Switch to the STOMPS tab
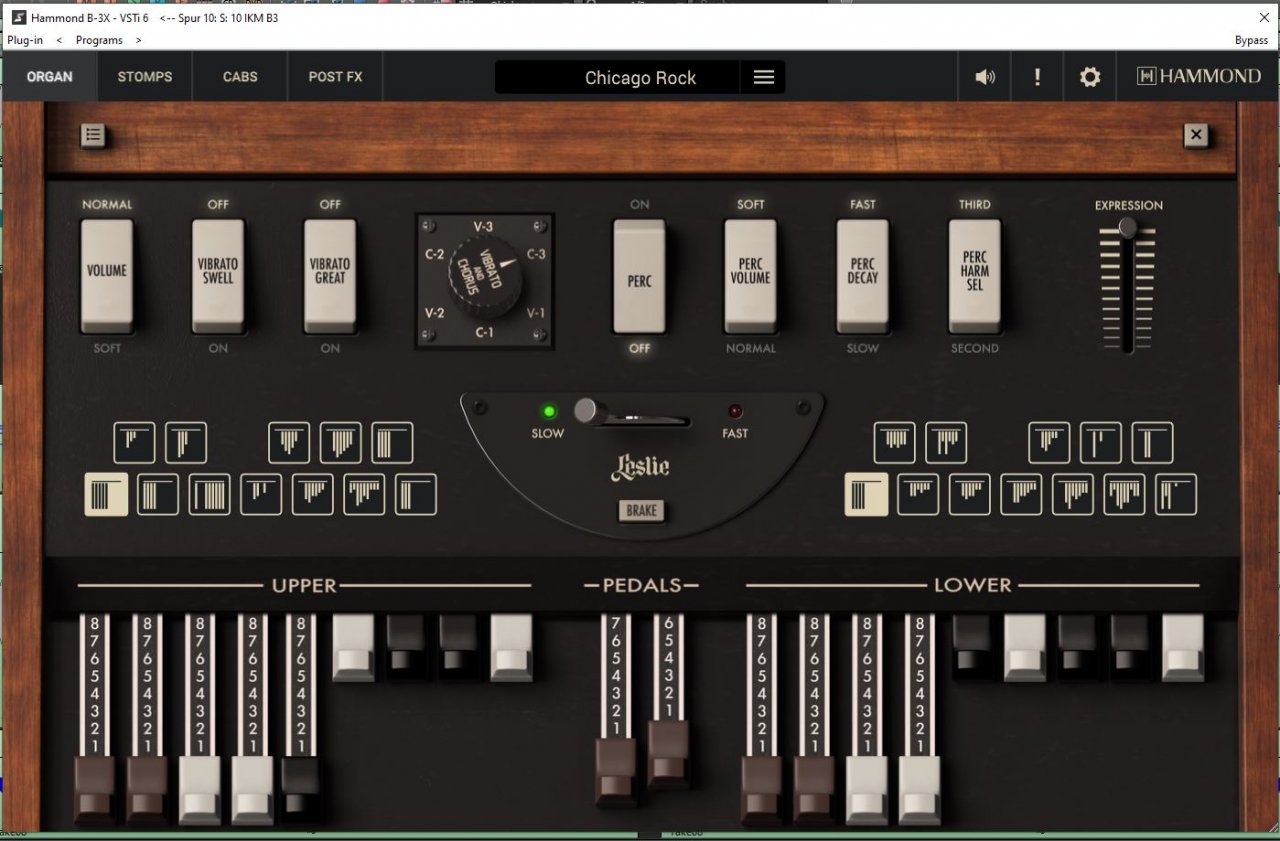 145,77
